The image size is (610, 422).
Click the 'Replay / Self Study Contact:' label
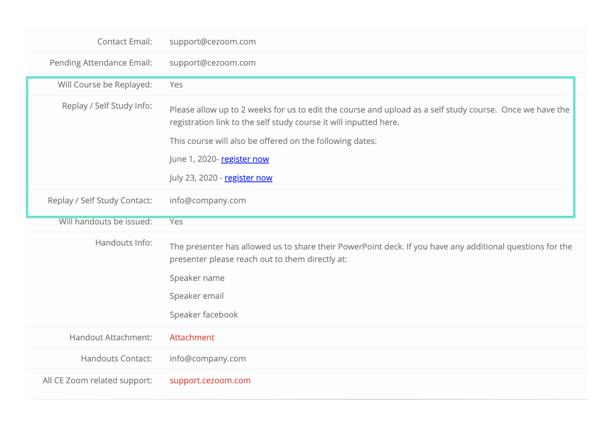[100, 200]
